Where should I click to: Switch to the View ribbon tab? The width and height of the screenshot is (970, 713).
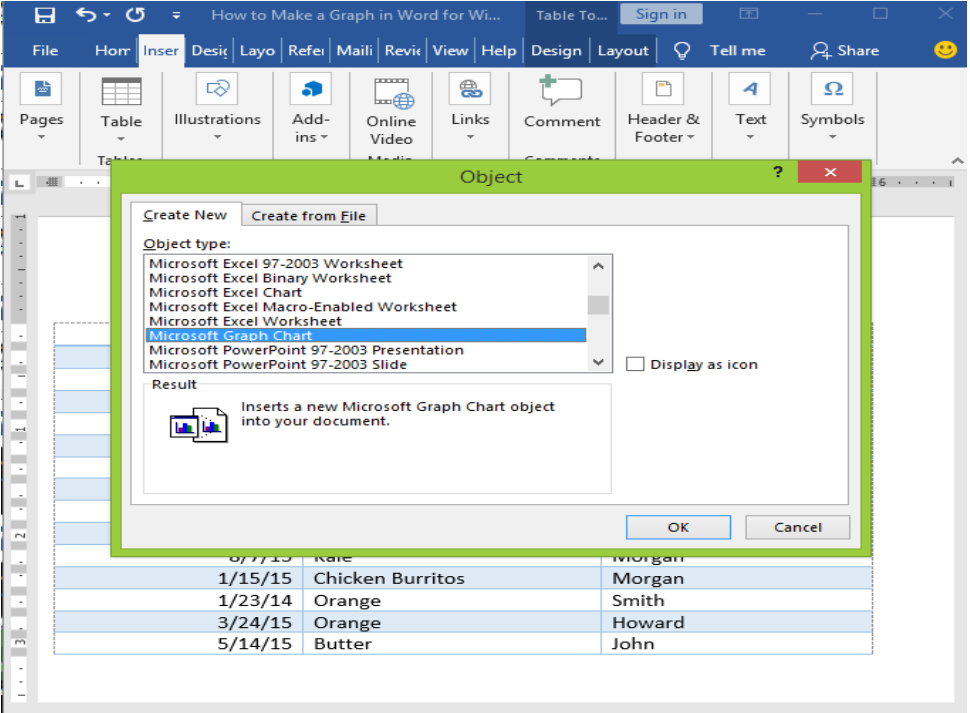point(450,51)
